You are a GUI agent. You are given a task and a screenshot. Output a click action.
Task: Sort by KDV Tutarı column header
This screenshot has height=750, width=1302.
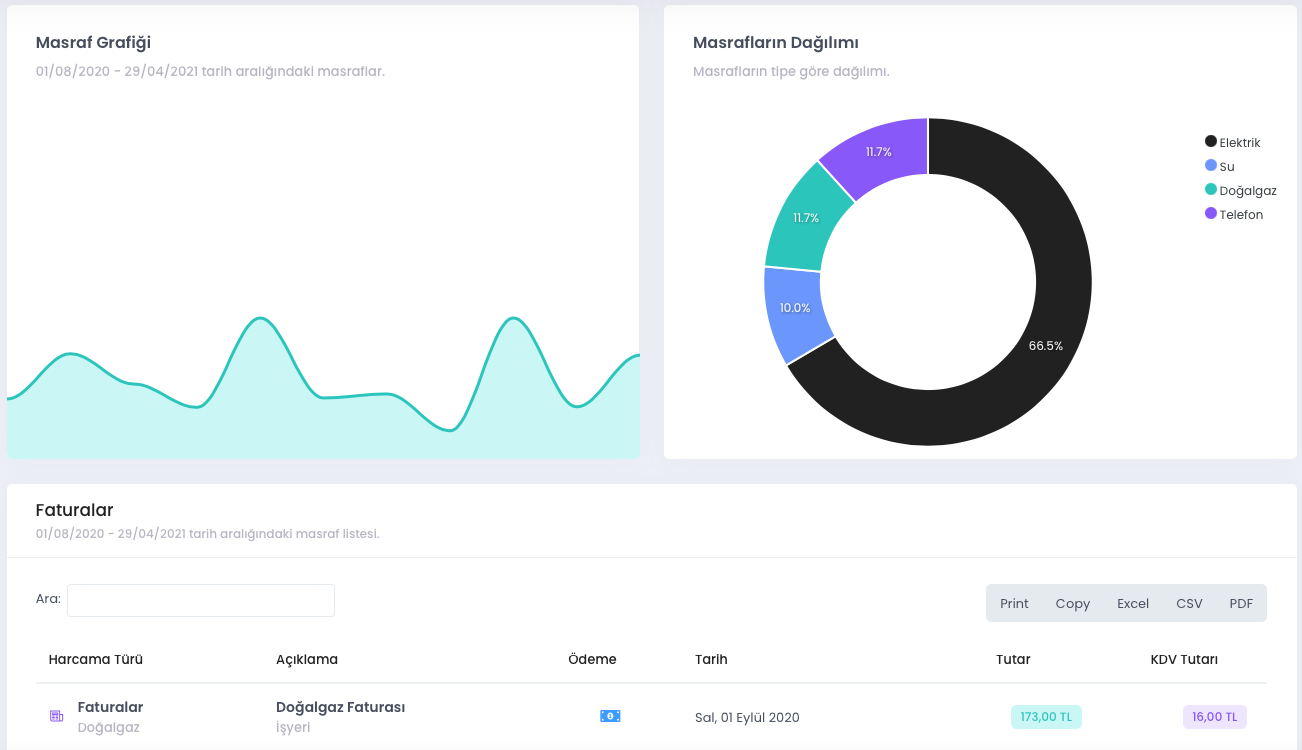(x=1184, y=659)
